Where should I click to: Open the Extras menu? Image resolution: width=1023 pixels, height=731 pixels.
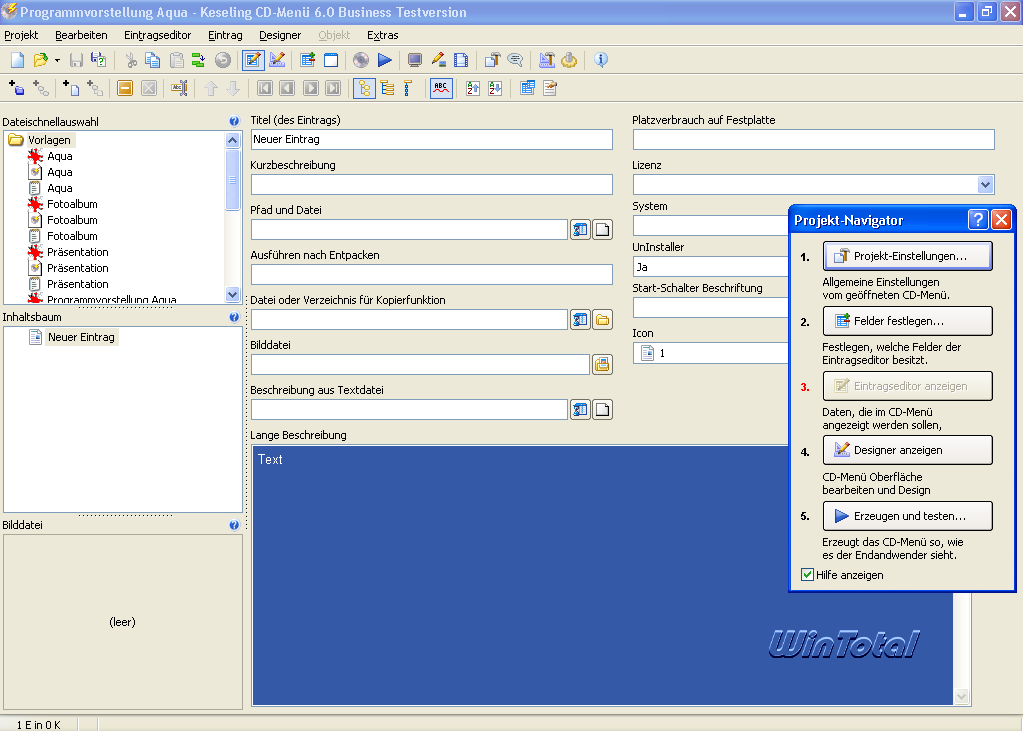(x=382, y=35)
